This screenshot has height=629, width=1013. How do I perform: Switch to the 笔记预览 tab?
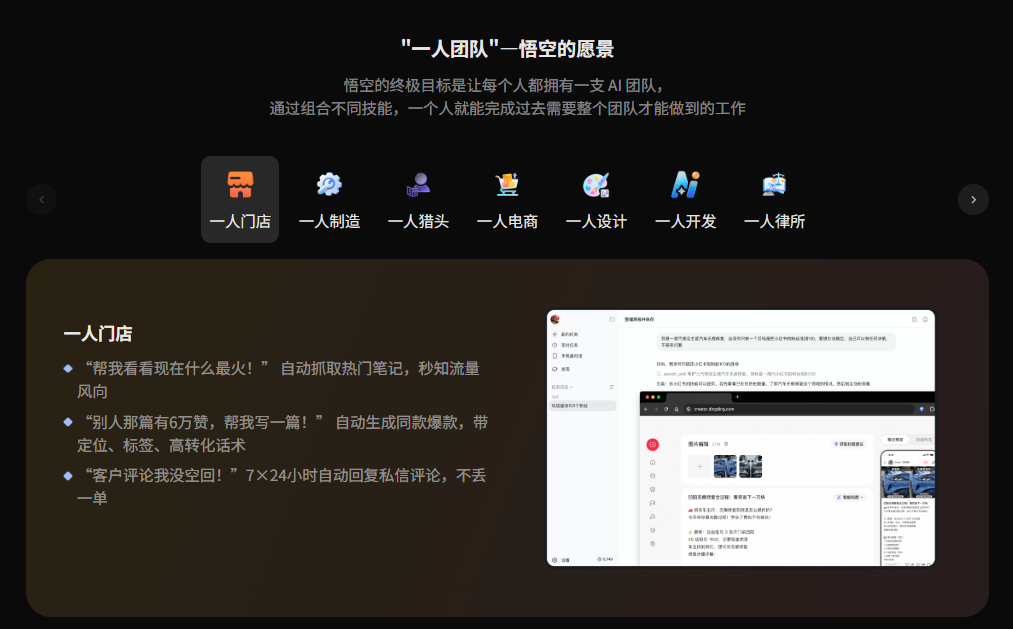point(895,439)
